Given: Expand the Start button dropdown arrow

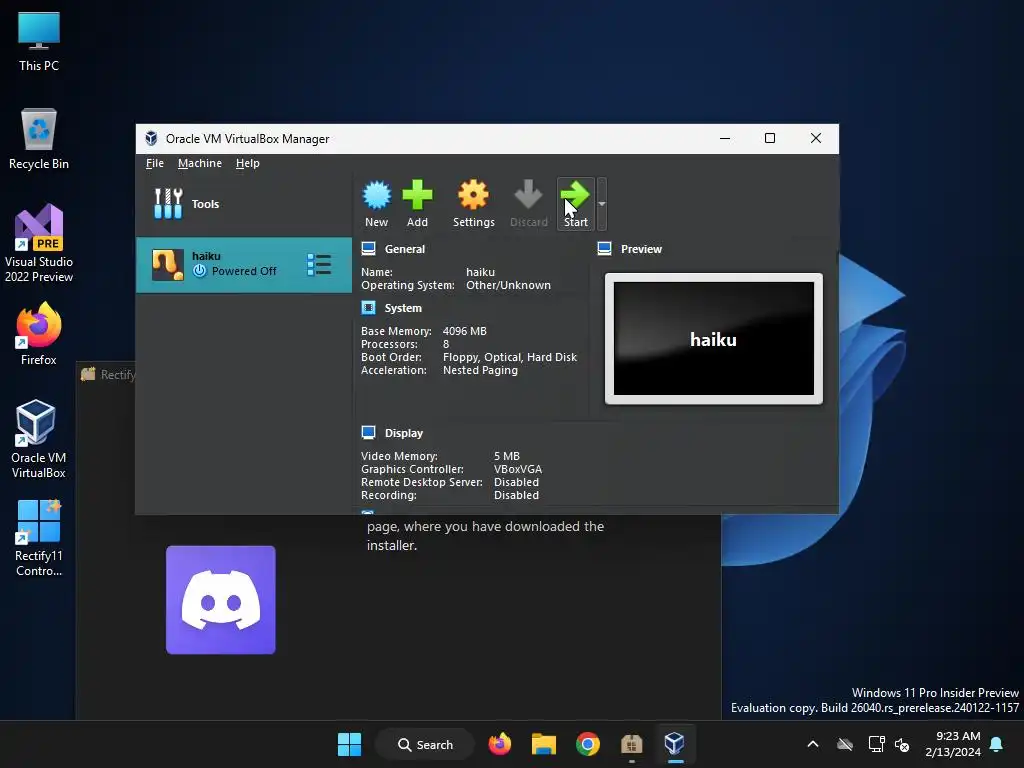Looking at the screenshot, I should (x=602, y=204).
